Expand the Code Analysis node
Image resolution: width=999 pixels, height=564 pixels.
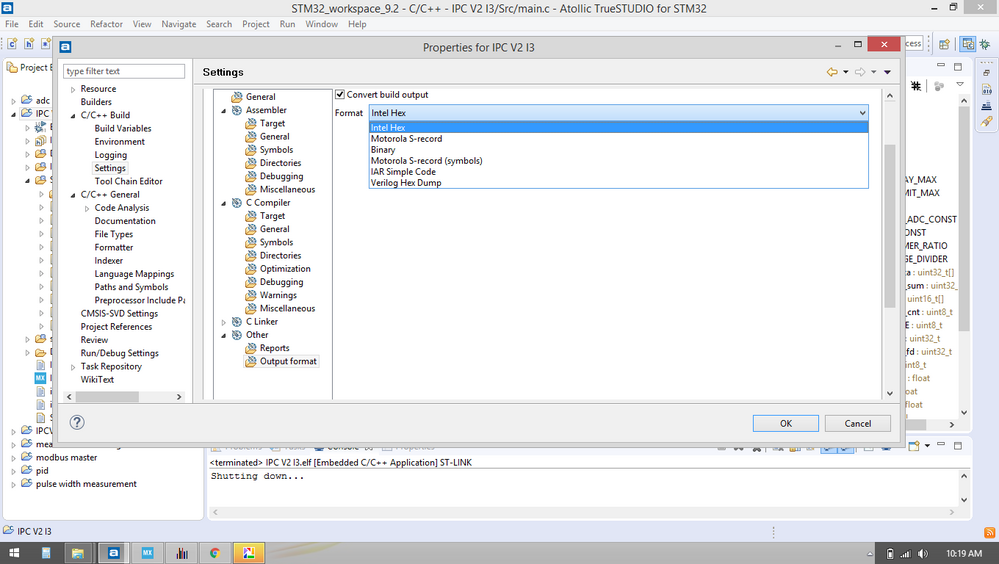pyautogui.click(x=87, y=208)
